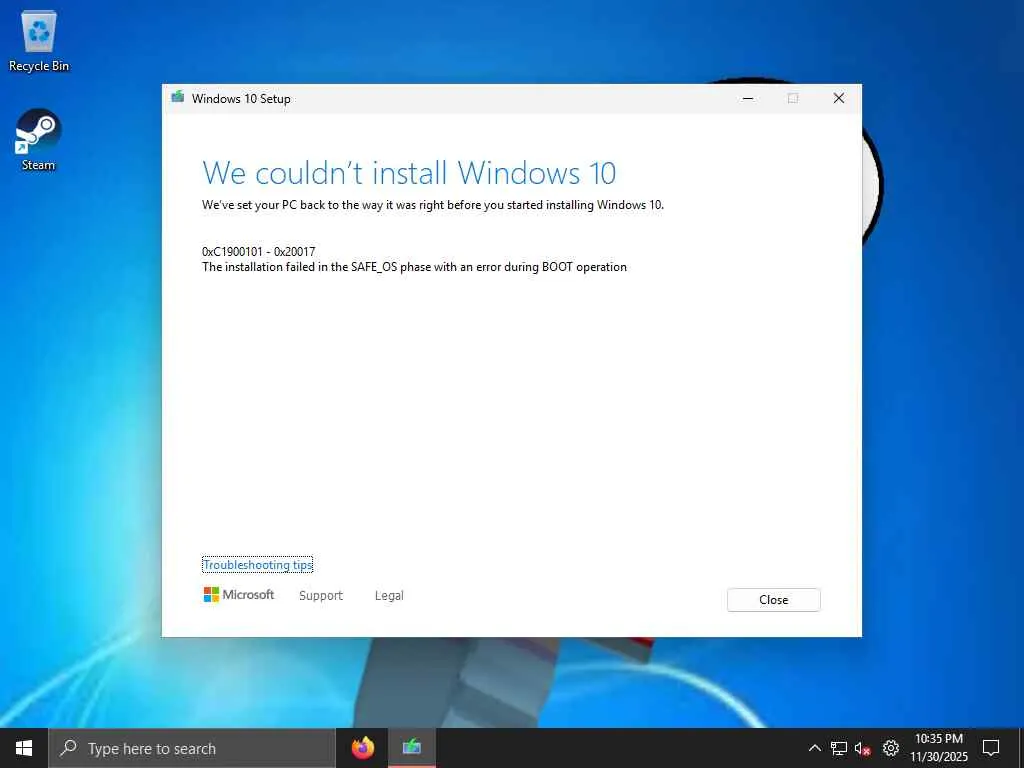Follow the Troubleshooting tips link
This screenshot has width=1024, height=768.
point(258,565)
